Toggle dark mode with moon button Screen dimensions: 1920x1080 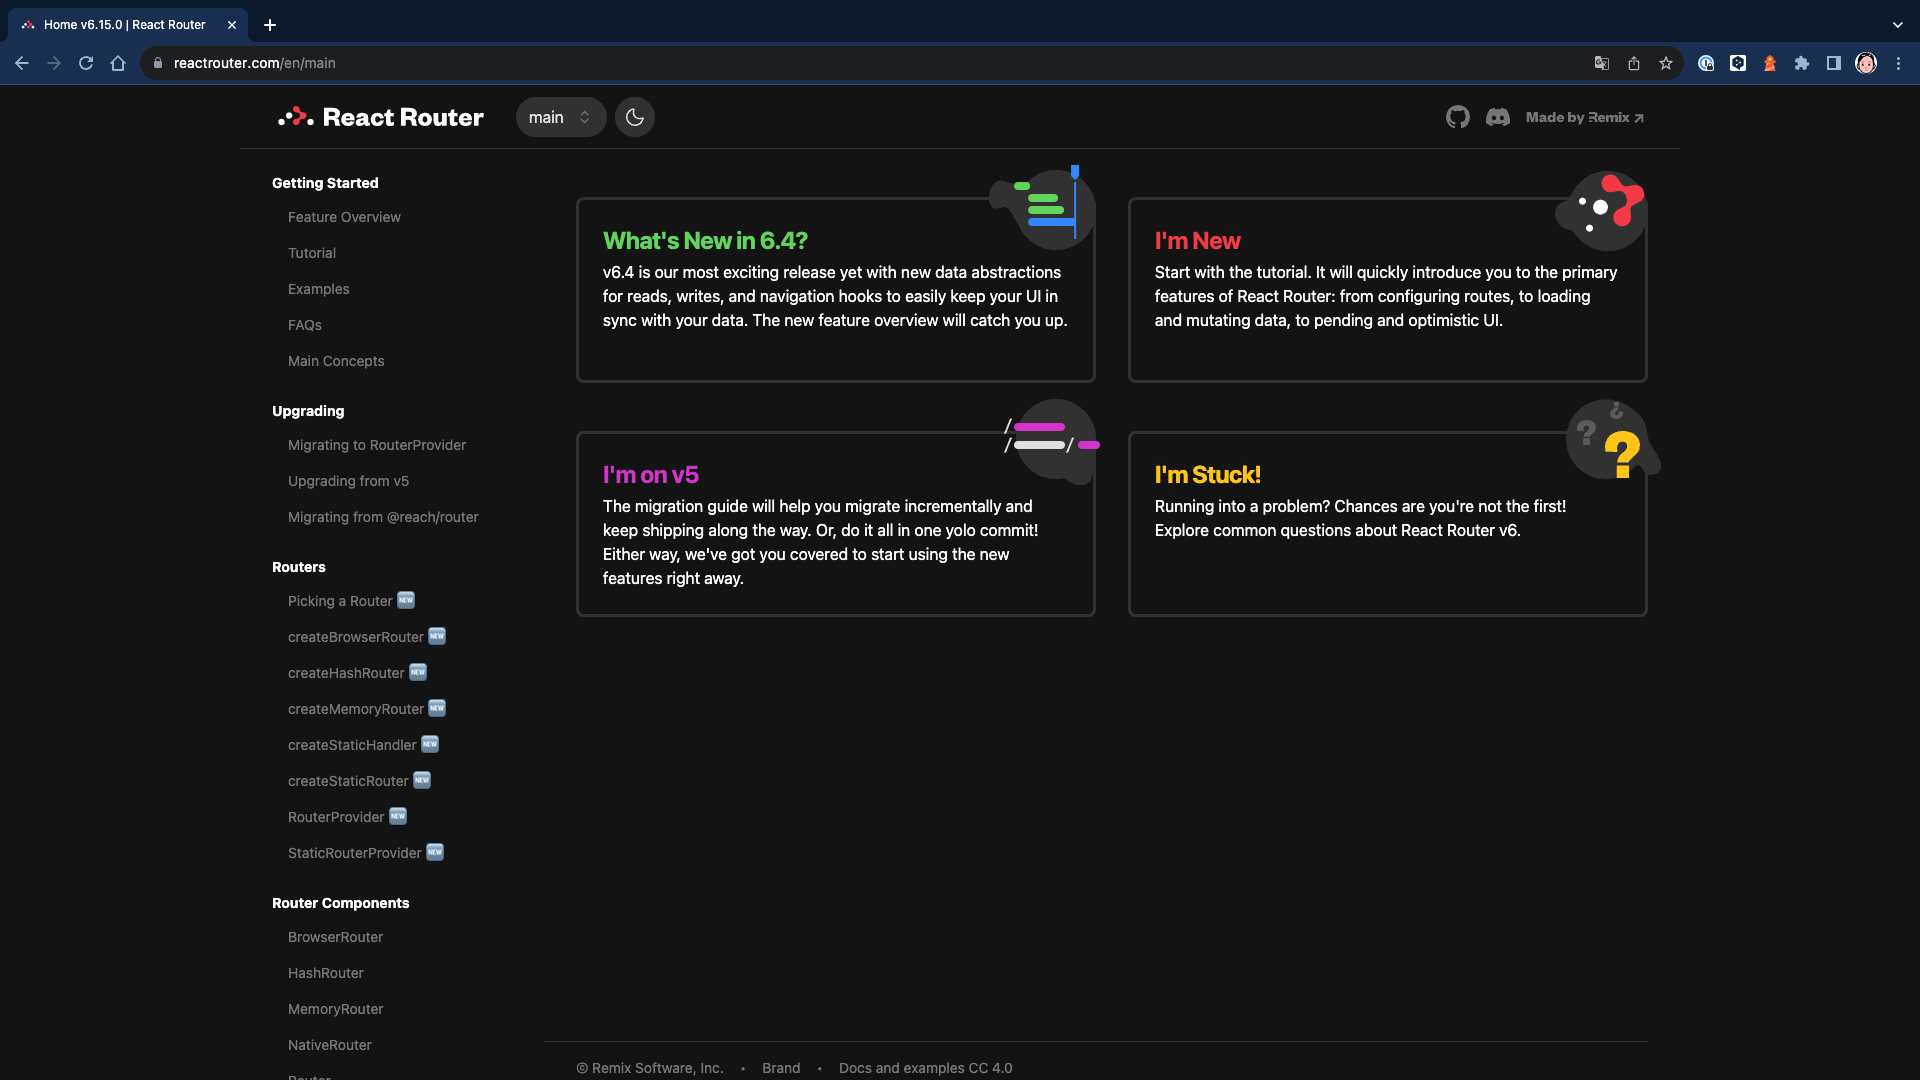click(x=634, y=117)
